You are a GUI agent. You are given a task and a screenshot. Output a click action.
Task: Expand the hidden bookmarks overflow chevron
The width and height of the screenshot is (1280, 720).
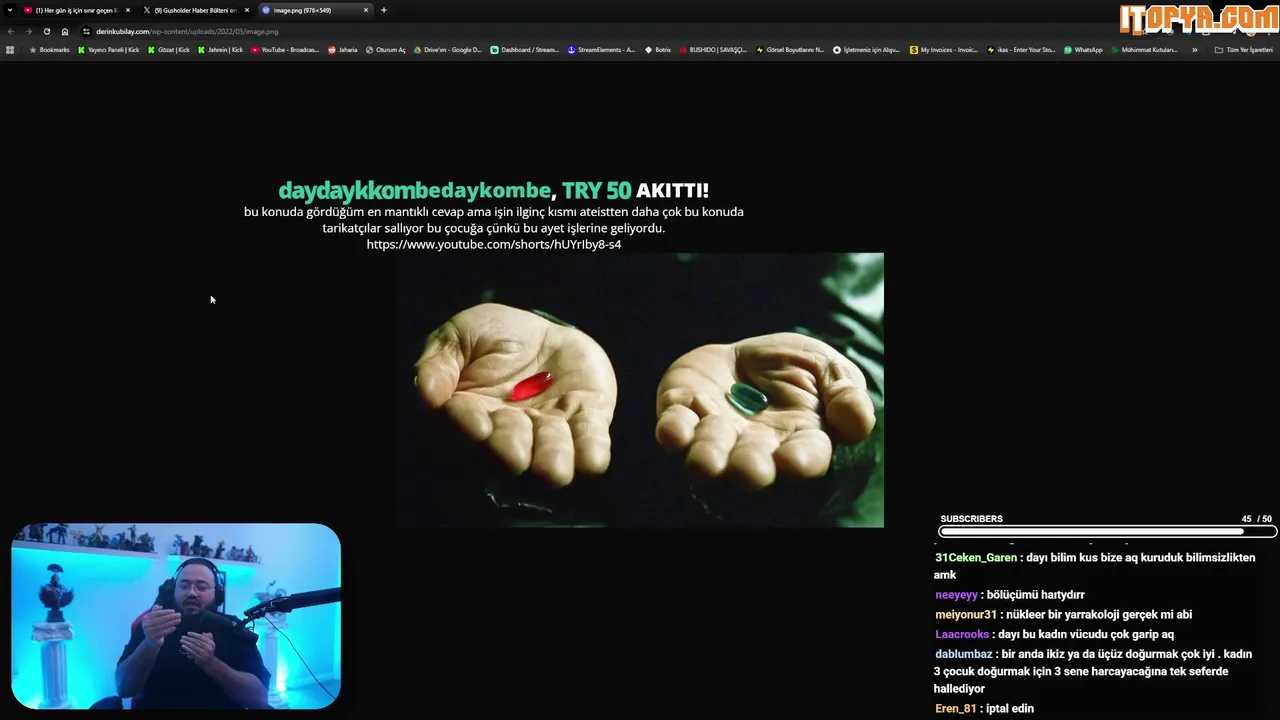tap(1194, 49)
